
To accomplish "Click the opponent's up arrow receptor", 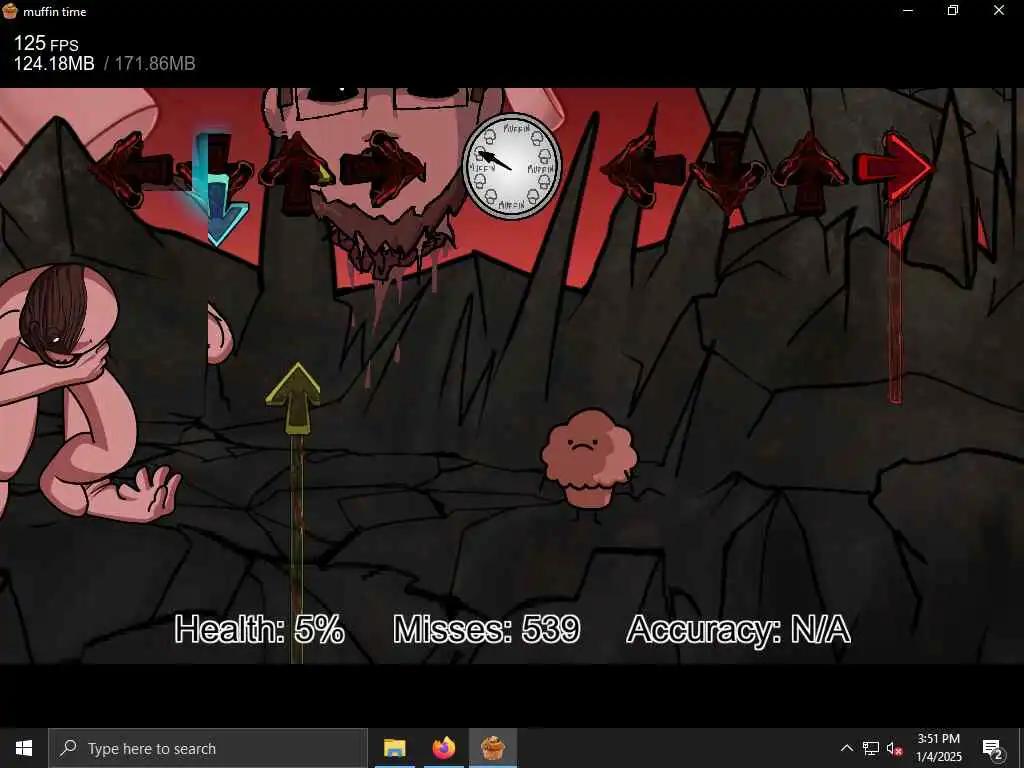I will [x=297, y=173].
